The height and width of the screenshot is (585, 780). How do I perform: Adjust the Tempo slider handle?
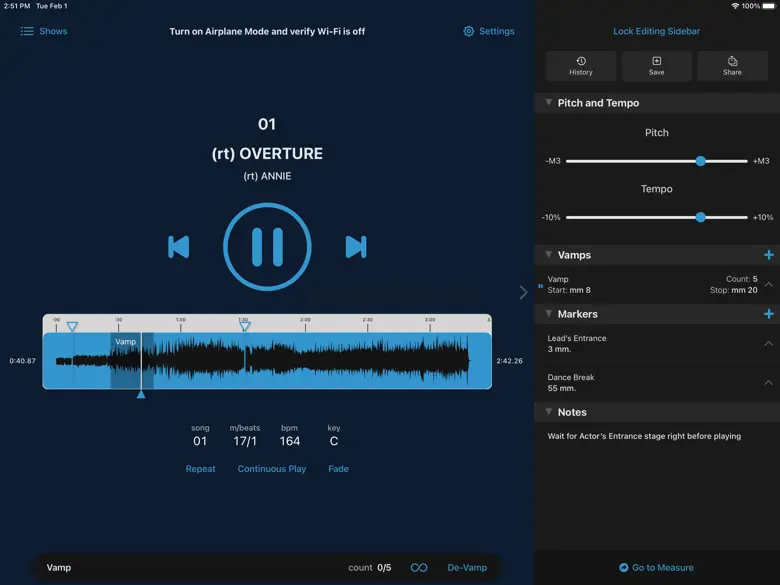click(700, 217)
